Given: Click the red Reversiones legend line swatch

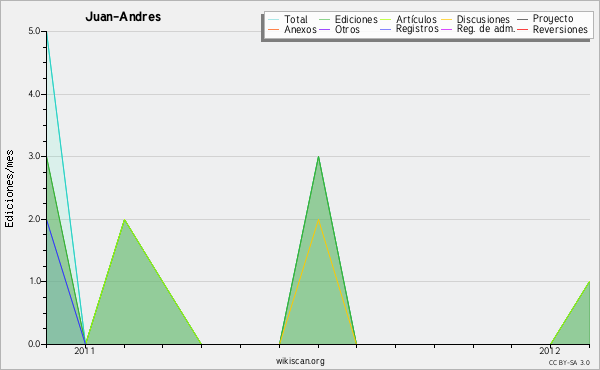Looking at the screenshot, I should (x=522, y=29).
